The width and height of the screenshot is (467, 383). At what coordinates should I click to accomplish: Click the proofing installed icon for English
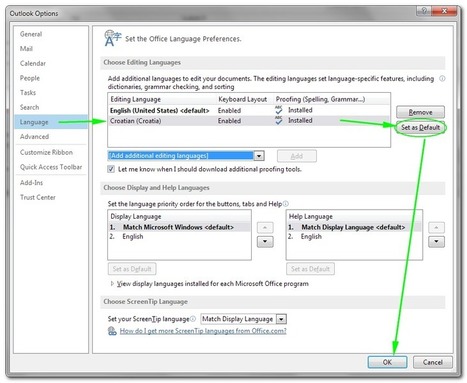click(x=279, y=110)
